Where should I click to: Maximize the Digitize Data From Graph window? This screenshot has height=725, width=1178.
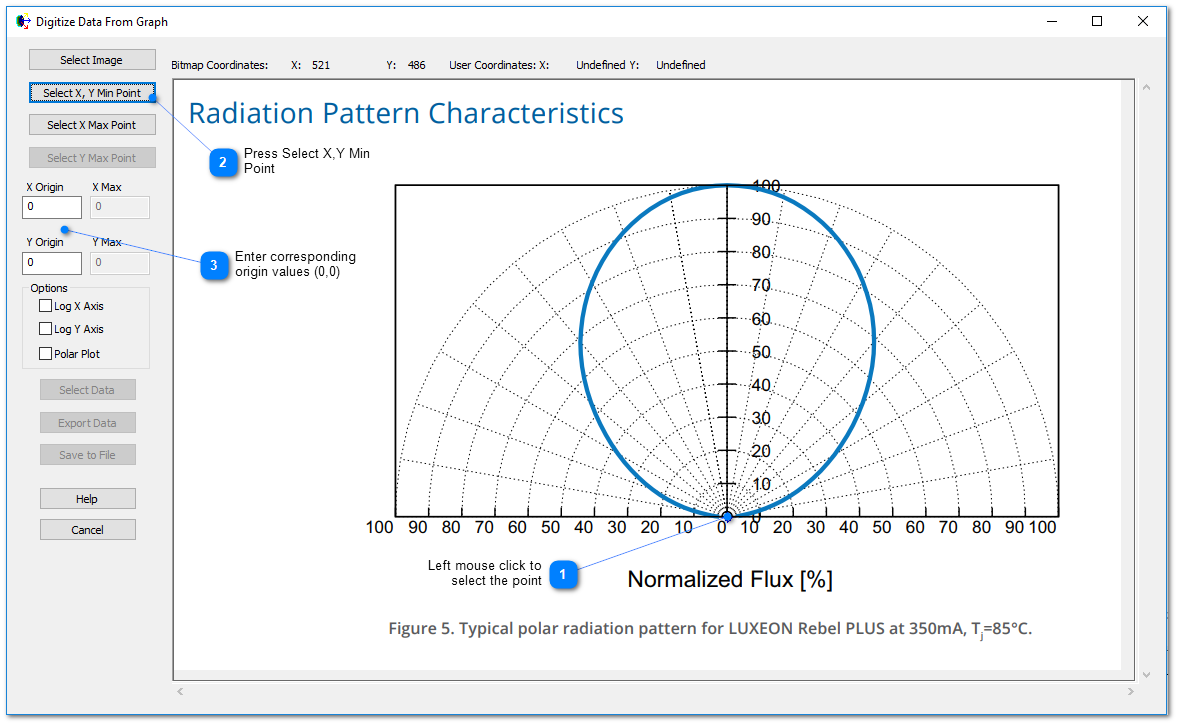(x=1097, y=21)
